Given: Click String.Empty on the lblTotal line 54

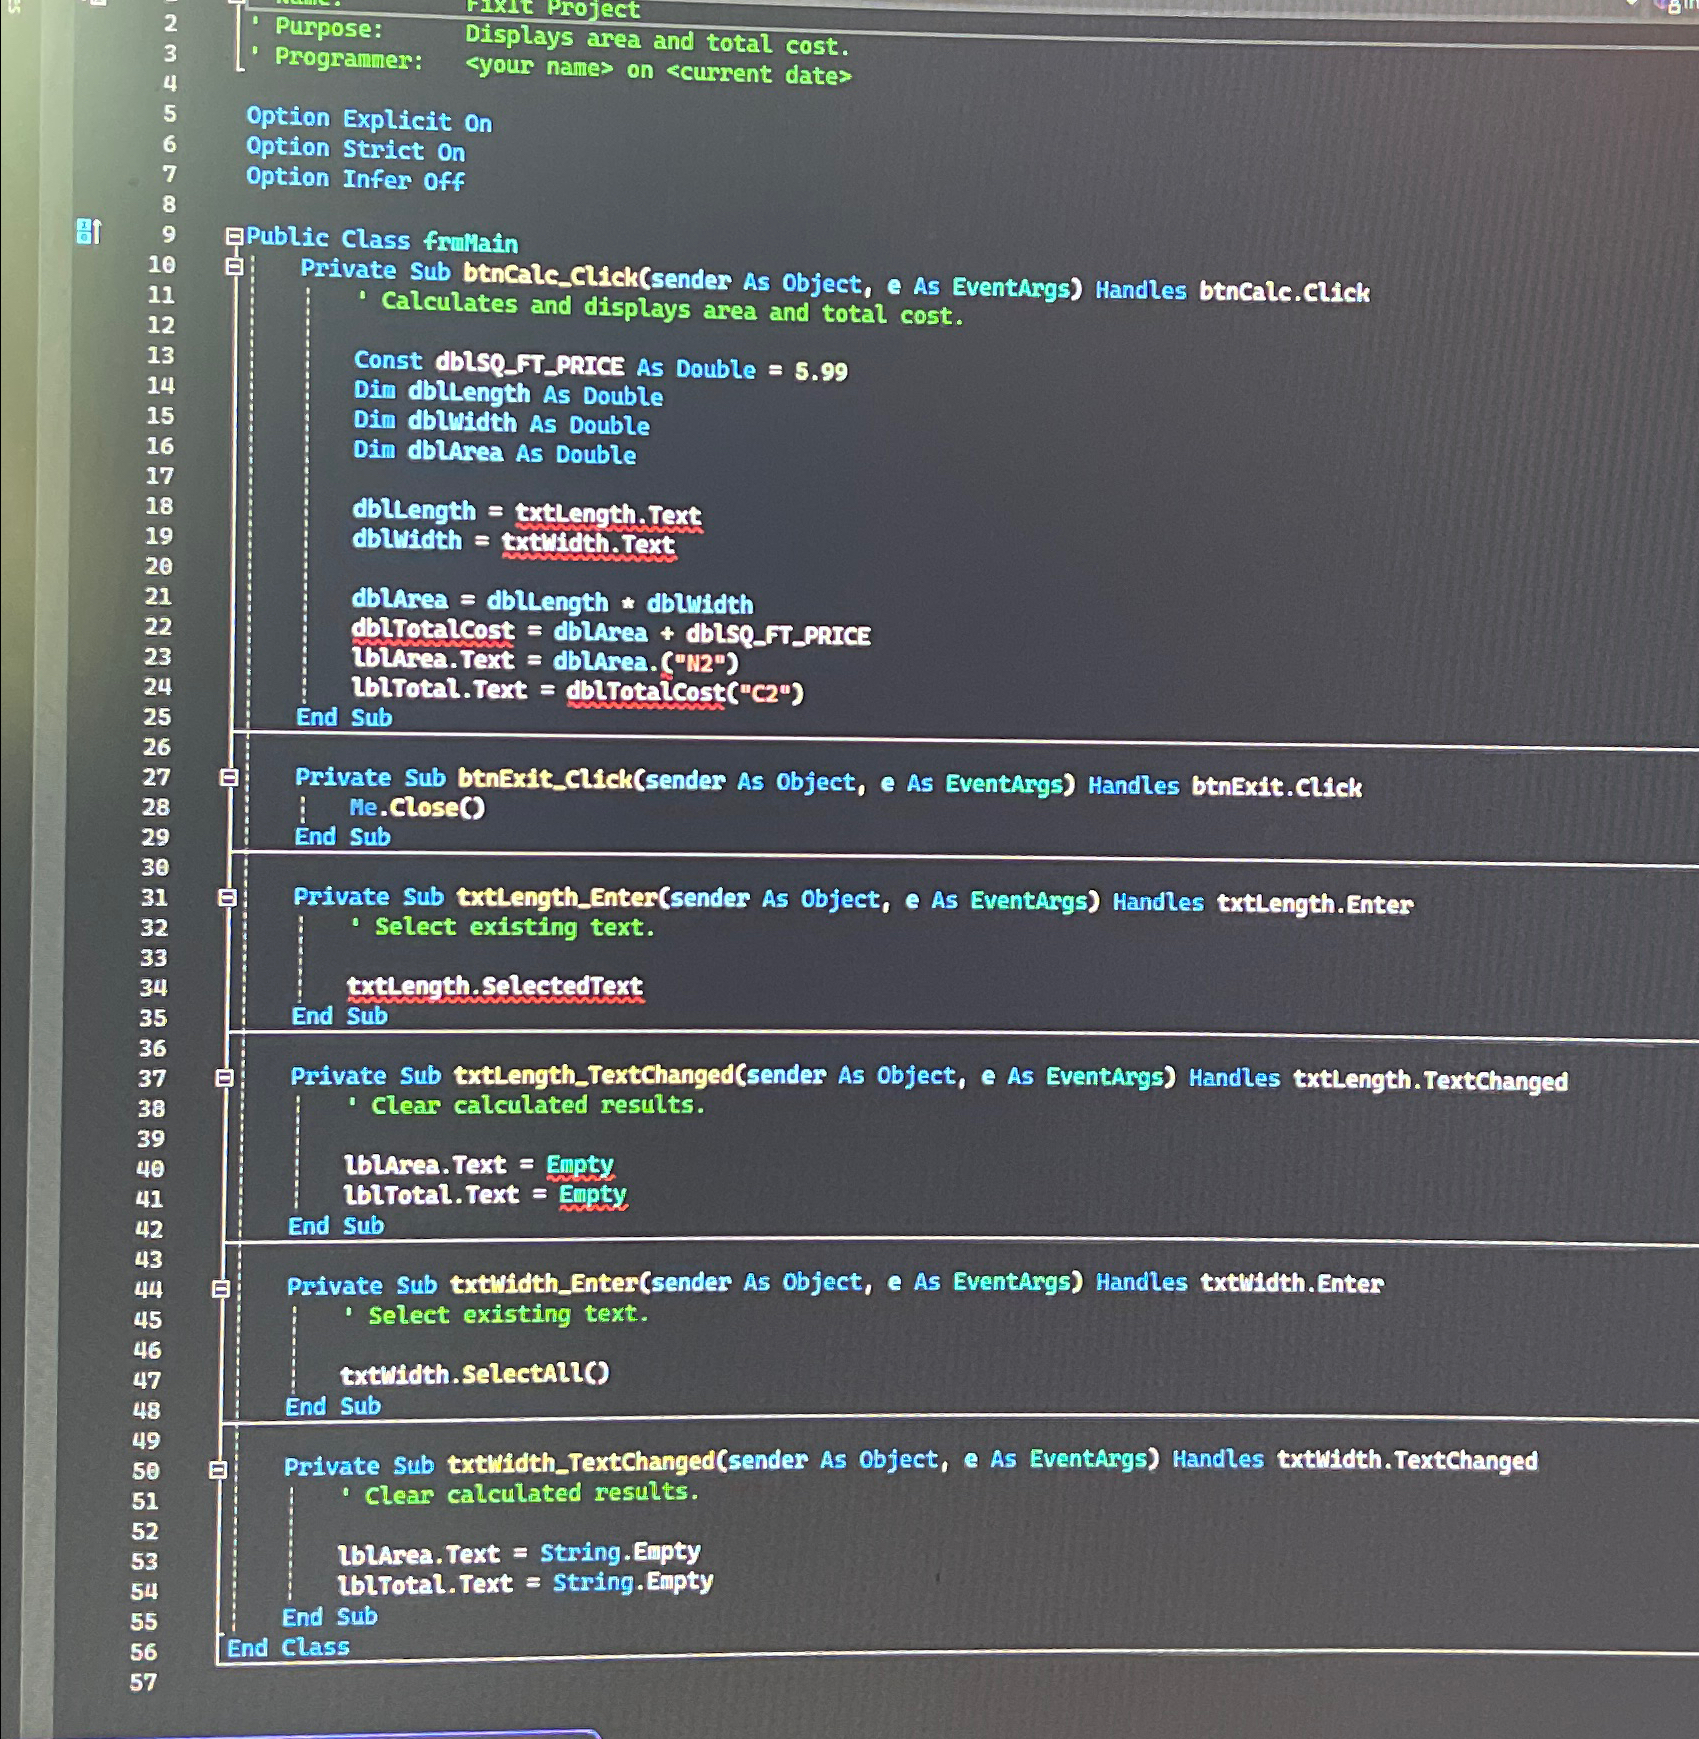Looking at the screenshot, I should coord(633,1582).
